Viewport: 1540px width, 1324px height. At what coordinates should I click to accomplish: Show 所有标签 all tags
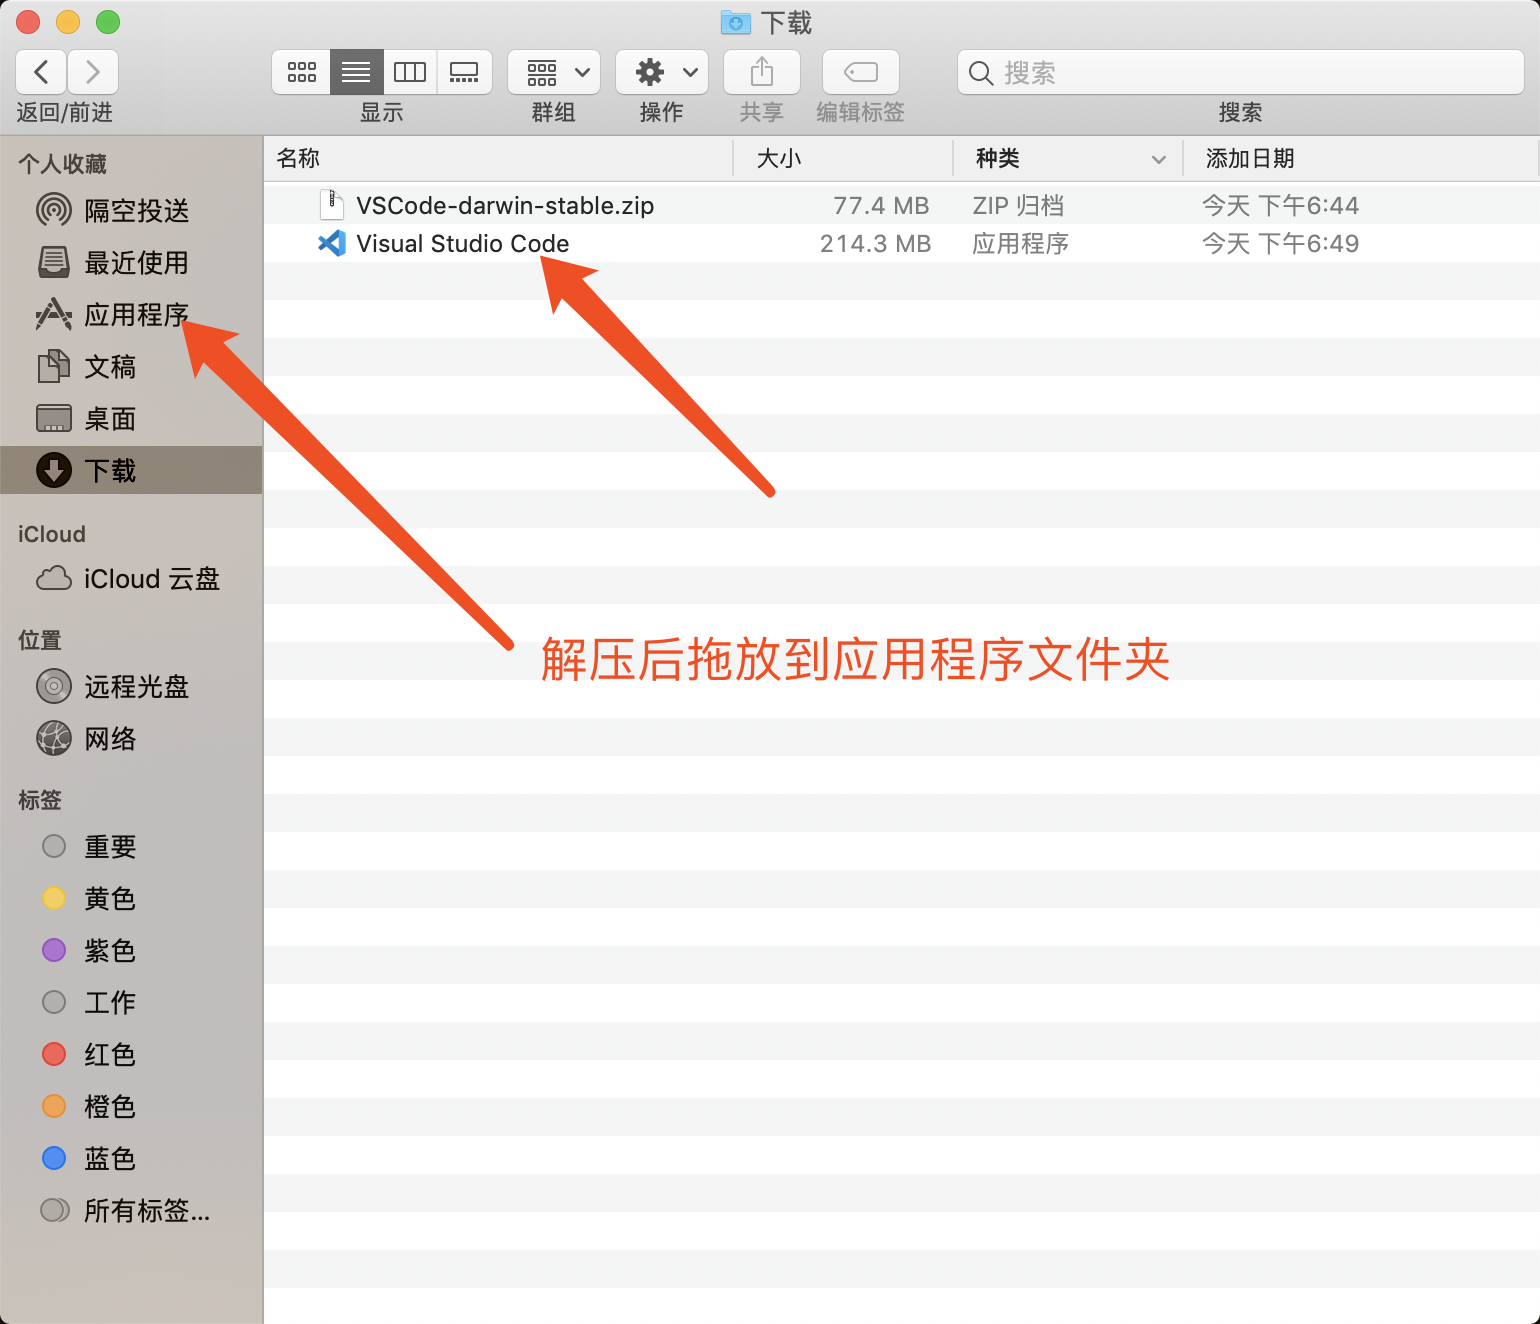pyautogui.click(x=131, y=1210)
